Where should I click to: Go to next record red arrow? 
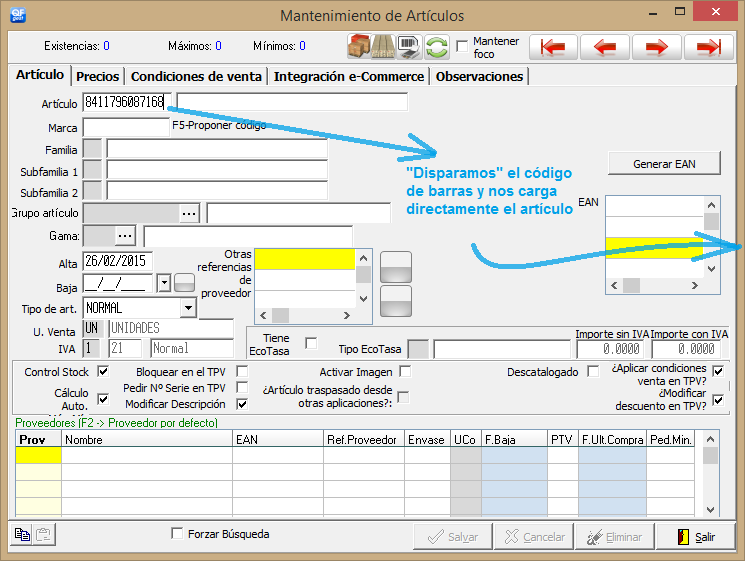657,47
